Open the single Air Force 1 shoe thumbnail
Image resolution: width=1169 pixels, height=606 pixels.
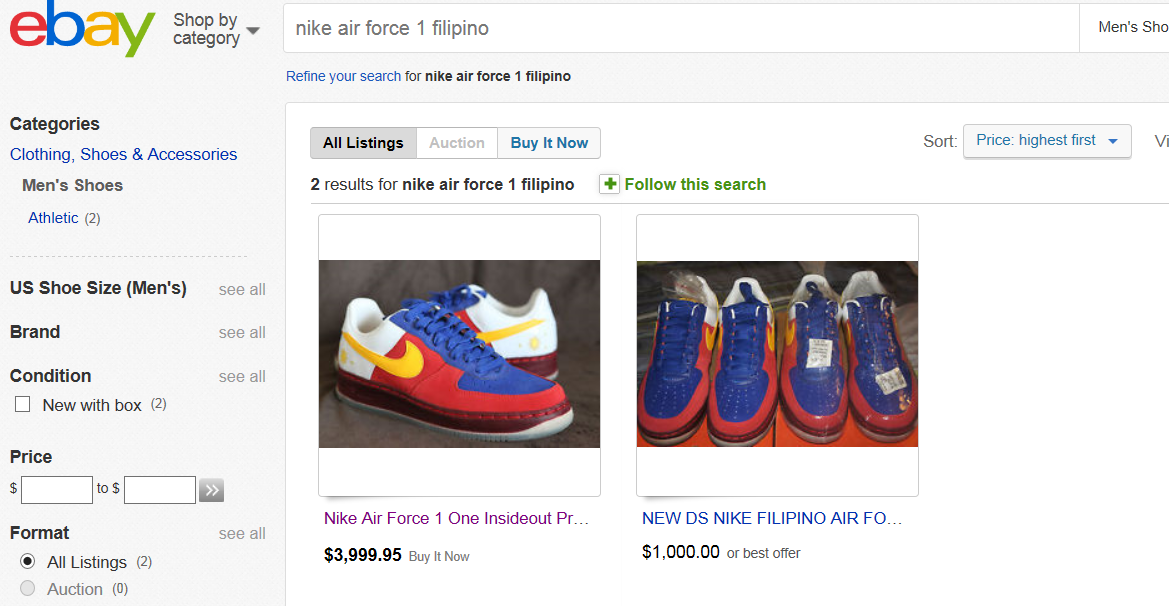[459, 354]
